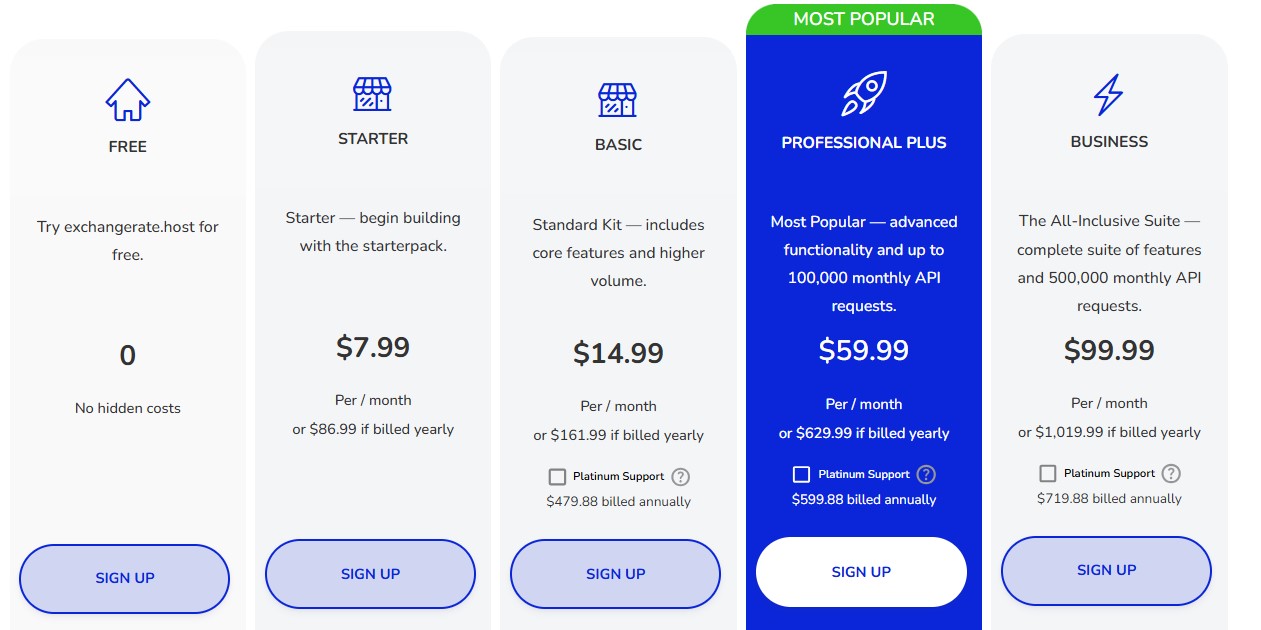This screenshot has width=1261, height=630.
Task: Open Platinum Support help in Professional Plus
Action: click(926, 474)
